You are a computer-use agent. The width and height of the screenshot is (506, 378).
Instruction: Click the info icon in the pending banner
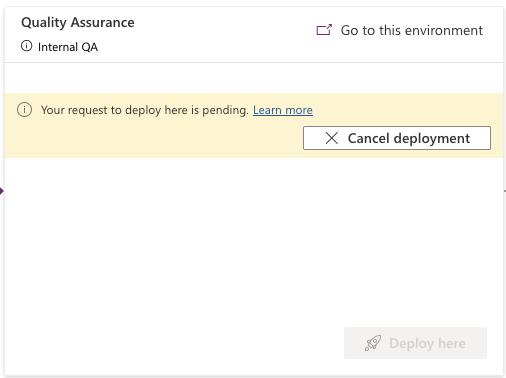pos(24,110)
